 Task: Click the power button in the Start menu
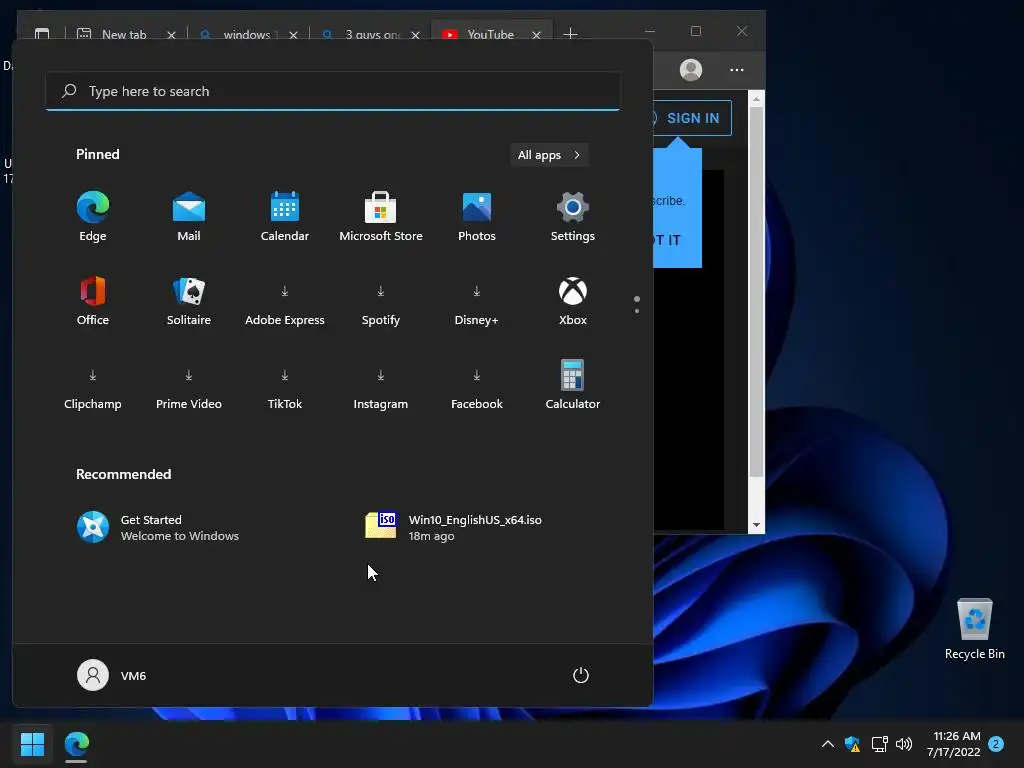pyautogui.click(x=581, y=675)
